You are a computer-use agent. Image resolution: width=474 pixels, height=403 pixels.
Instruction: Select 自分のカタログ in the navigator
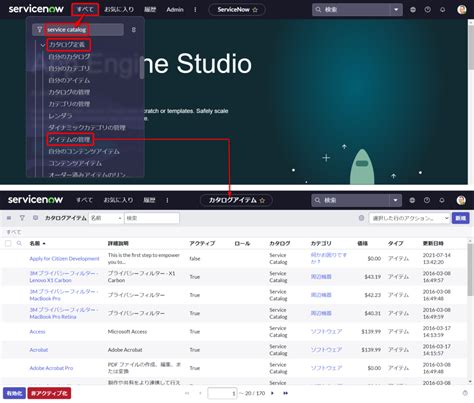click(x=69, y=57)
